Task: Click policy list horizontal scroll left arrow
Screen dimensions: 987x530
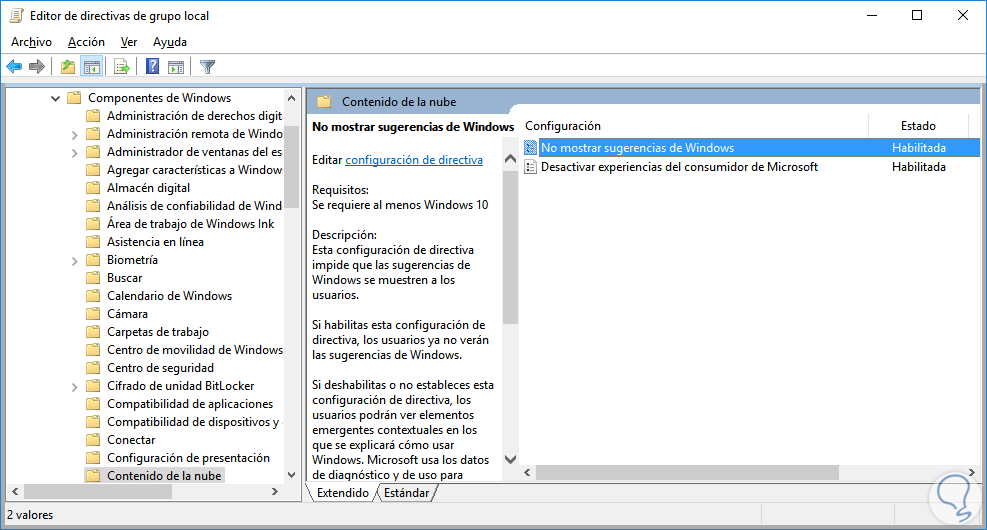Action: coord(527,472)
